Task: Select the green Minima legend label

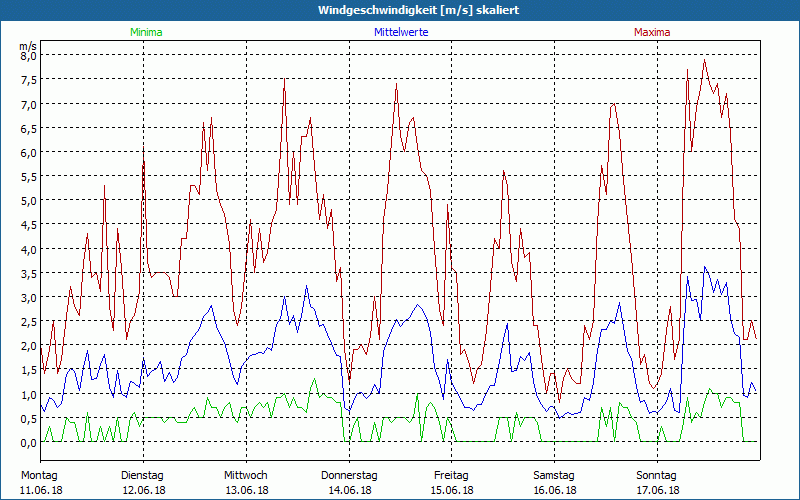Action: [144, 32]
